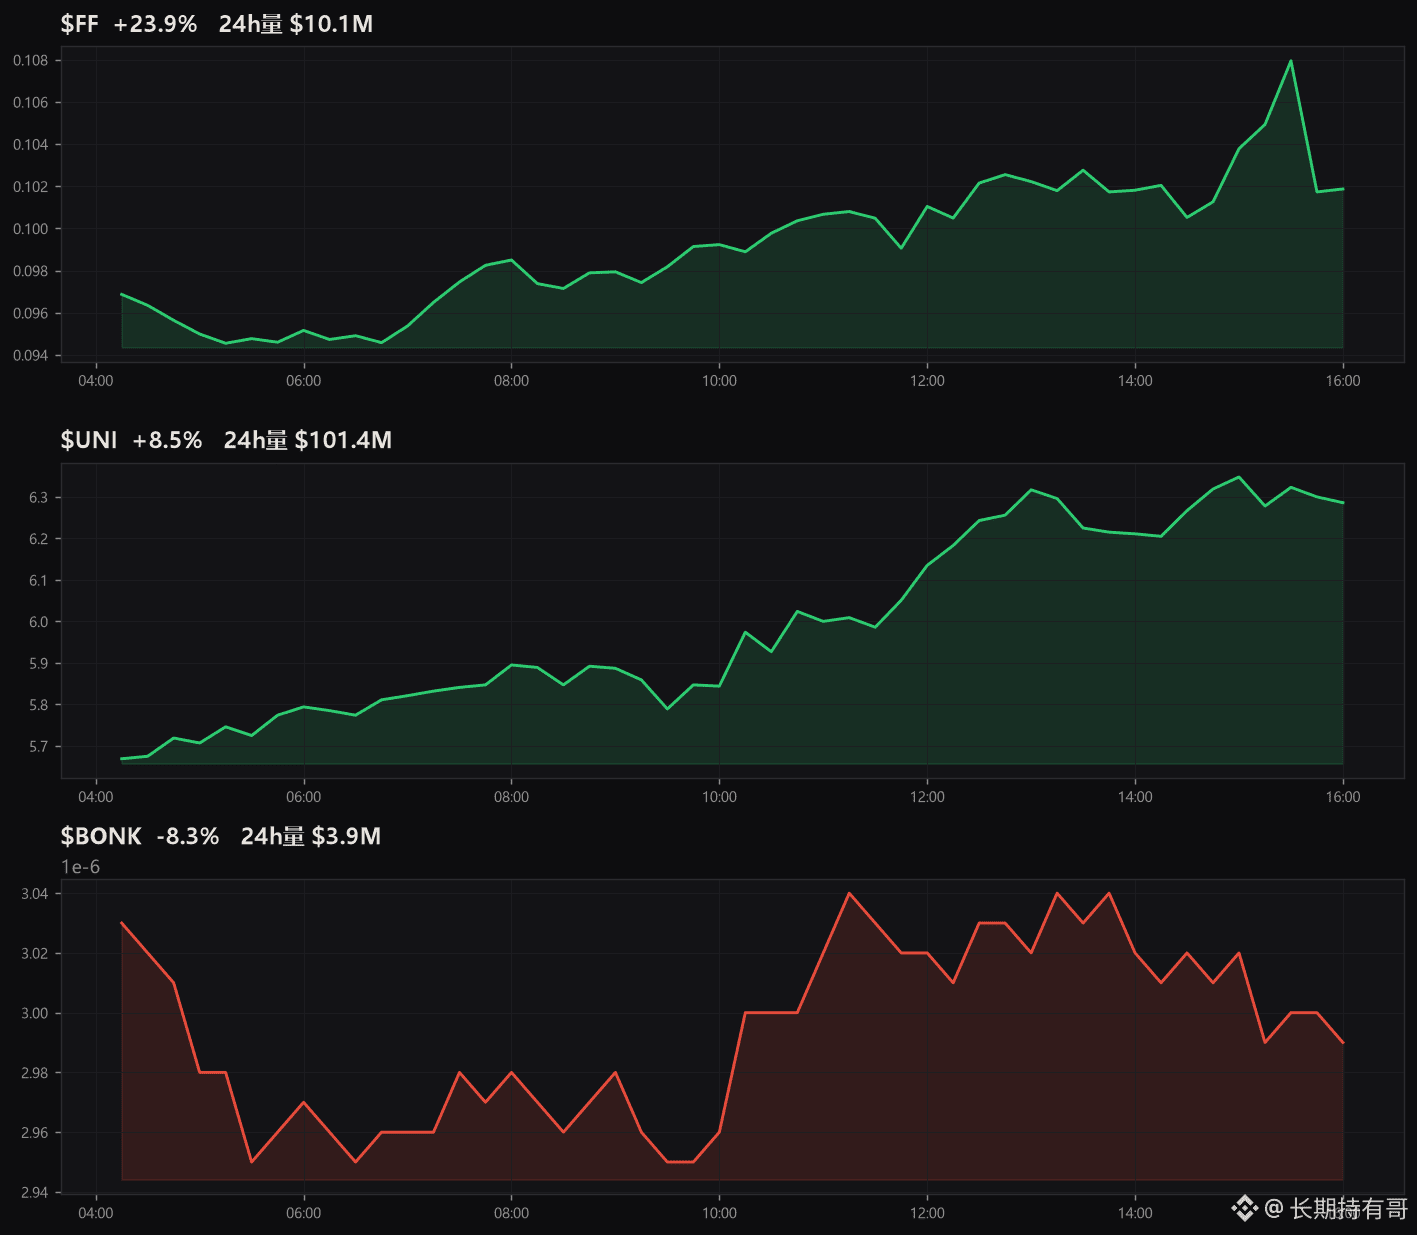
Task: Click the +23.9% change label
Action: tap(155, 24)
